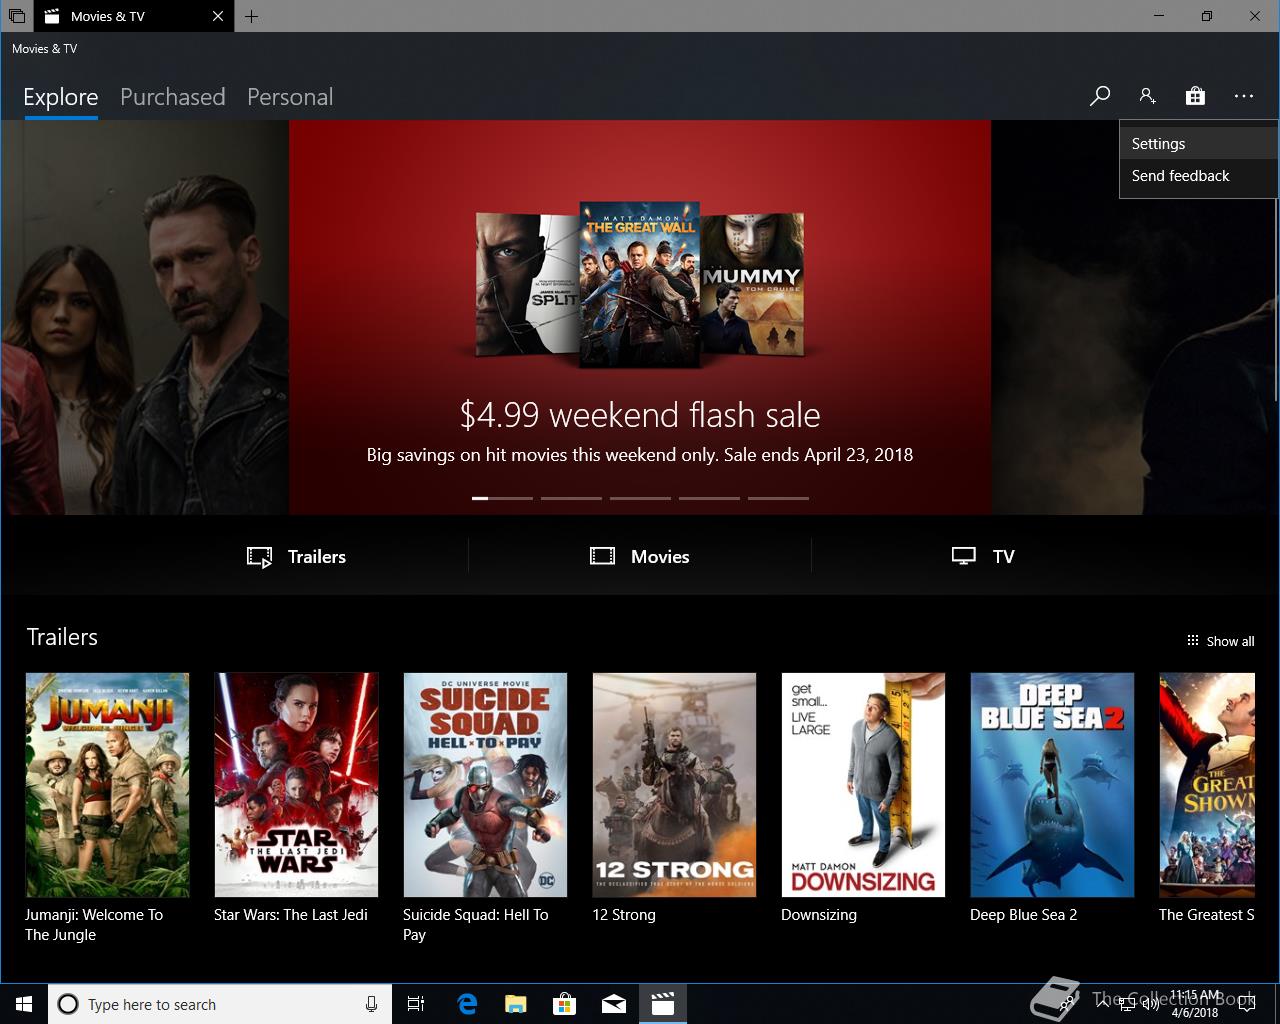Click the Type here to search box
This screenshot has height=1024, width=1280.
tap(219, 1004)
